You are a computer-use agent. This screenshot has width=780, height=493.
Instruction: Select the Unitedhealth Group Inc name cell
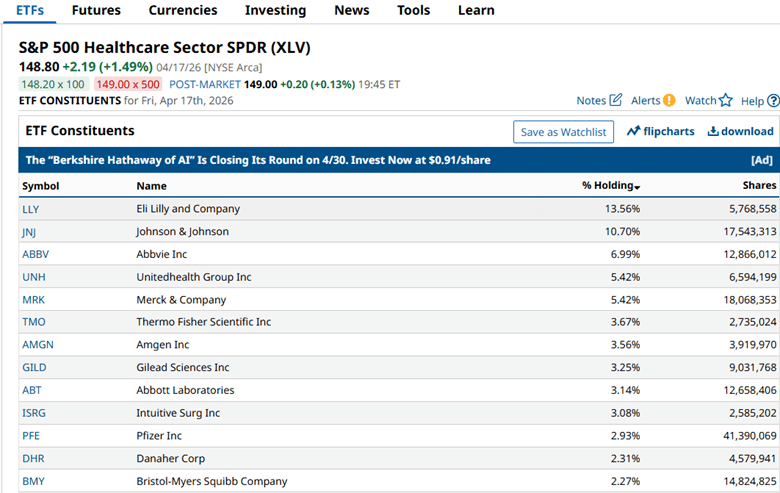pyautogui.click(x=194, y=277)
